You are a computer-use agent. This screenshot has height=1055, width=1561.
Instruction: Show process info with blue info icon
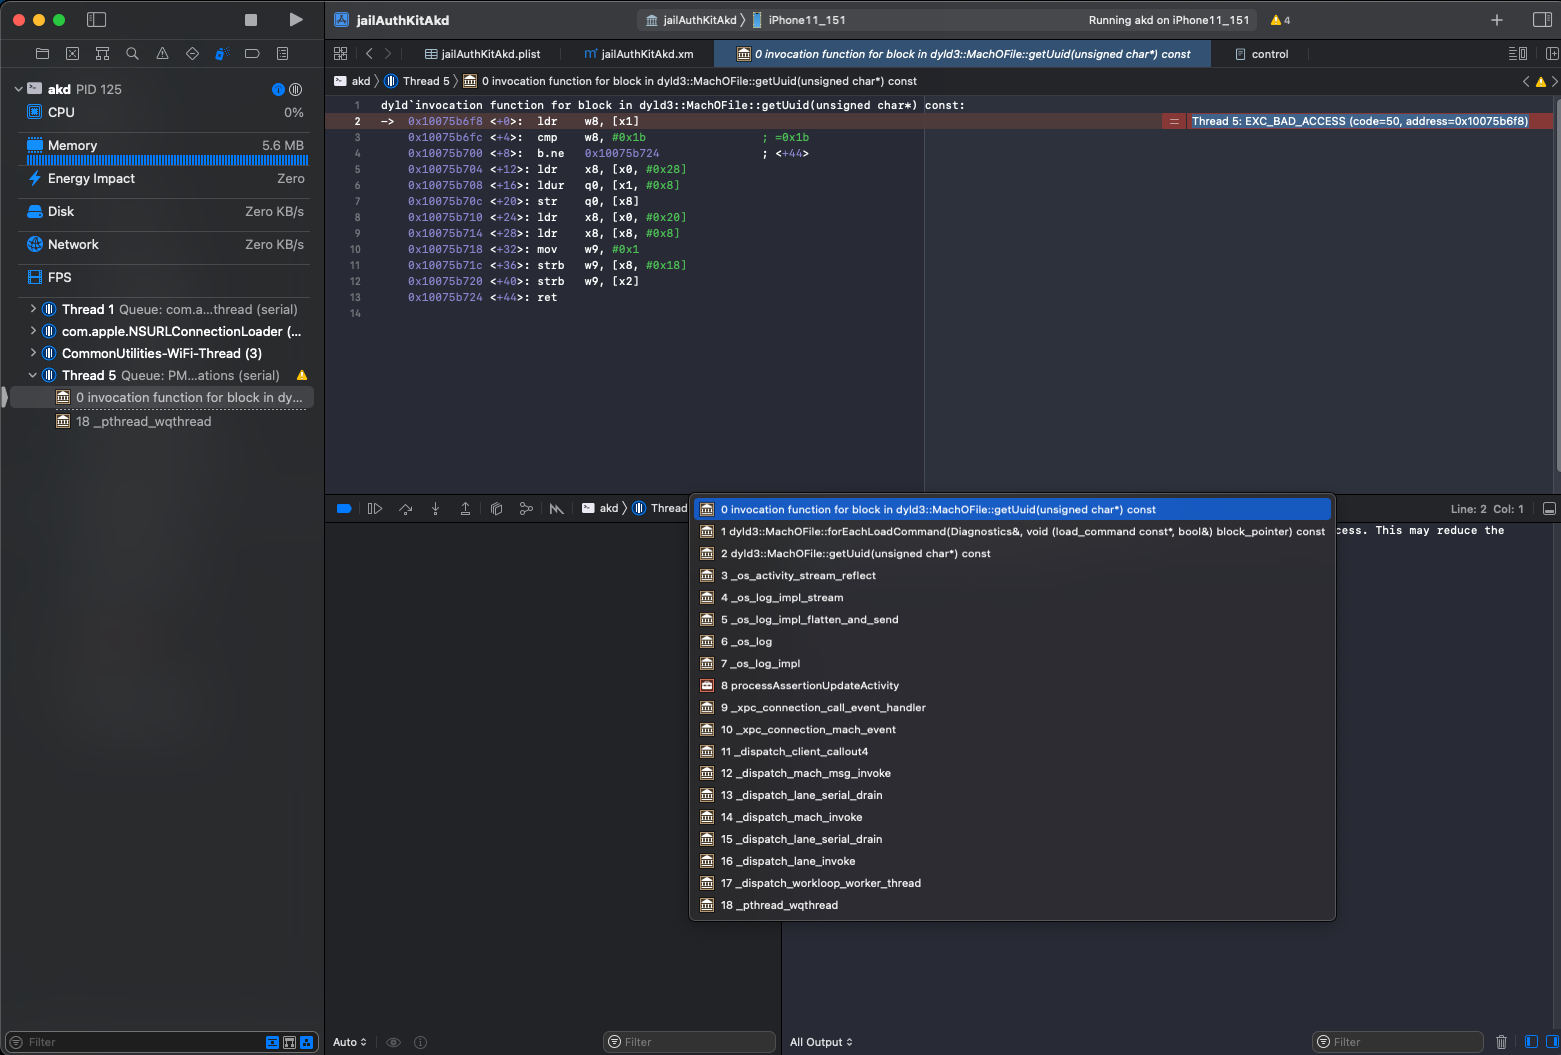point(278,89)
